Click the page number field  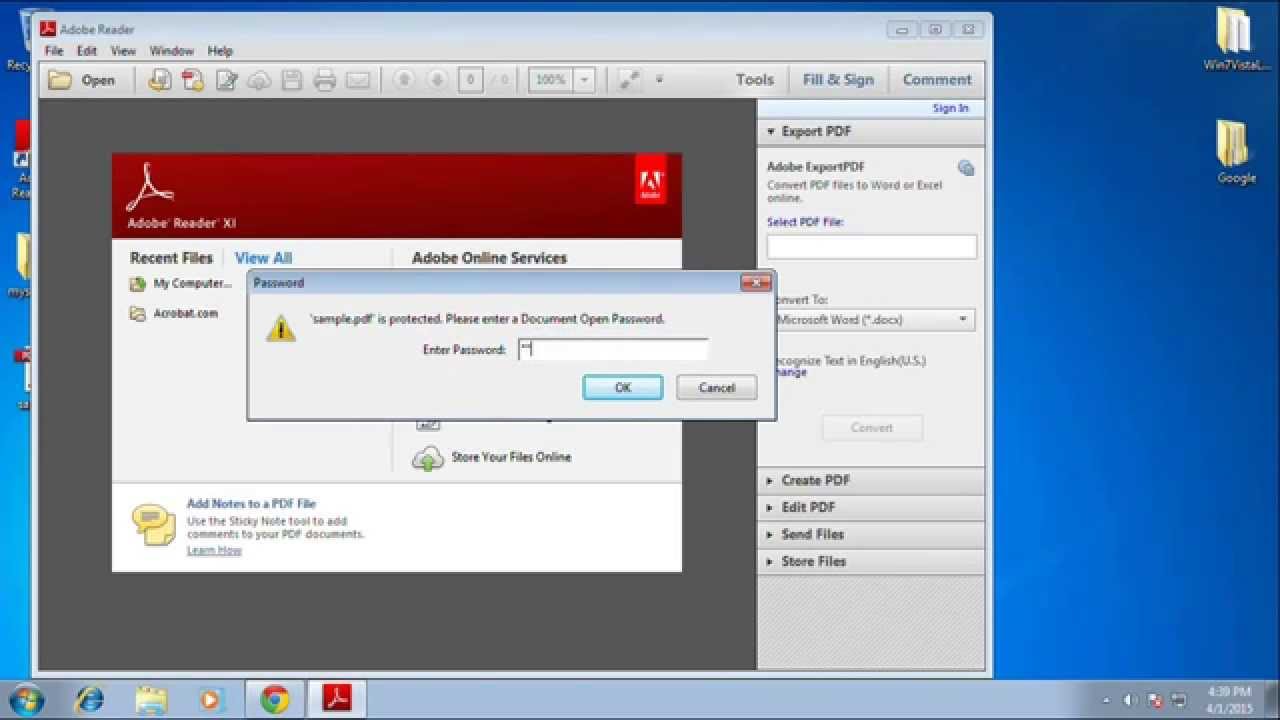click(470, 80)
